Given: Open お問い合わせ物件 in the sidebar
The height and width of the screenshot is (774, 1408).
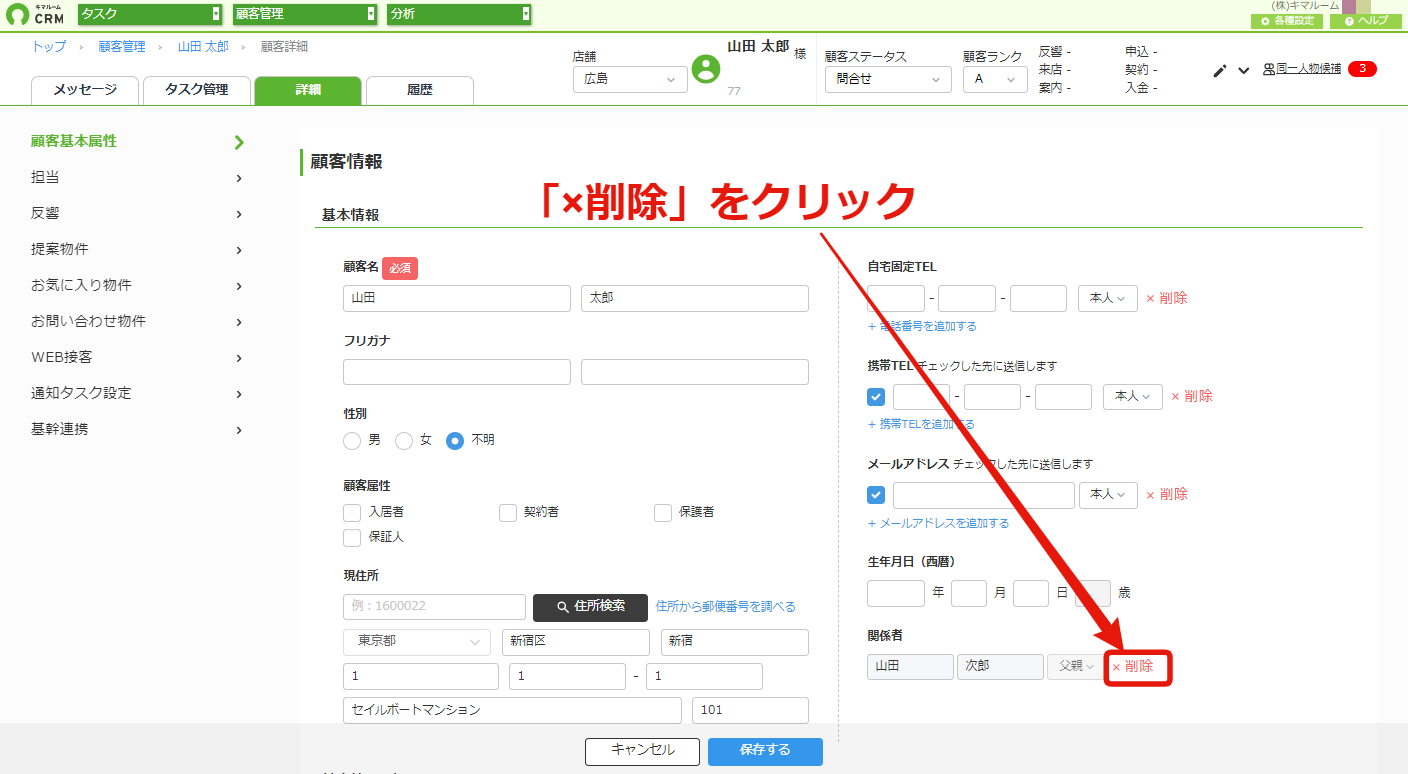Looking at the screenshot, I should 138,322.
